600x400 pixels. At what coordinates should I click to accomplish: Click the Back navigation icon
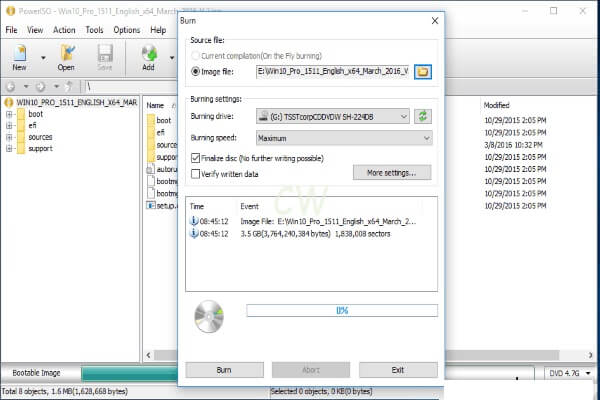[11, 87]
